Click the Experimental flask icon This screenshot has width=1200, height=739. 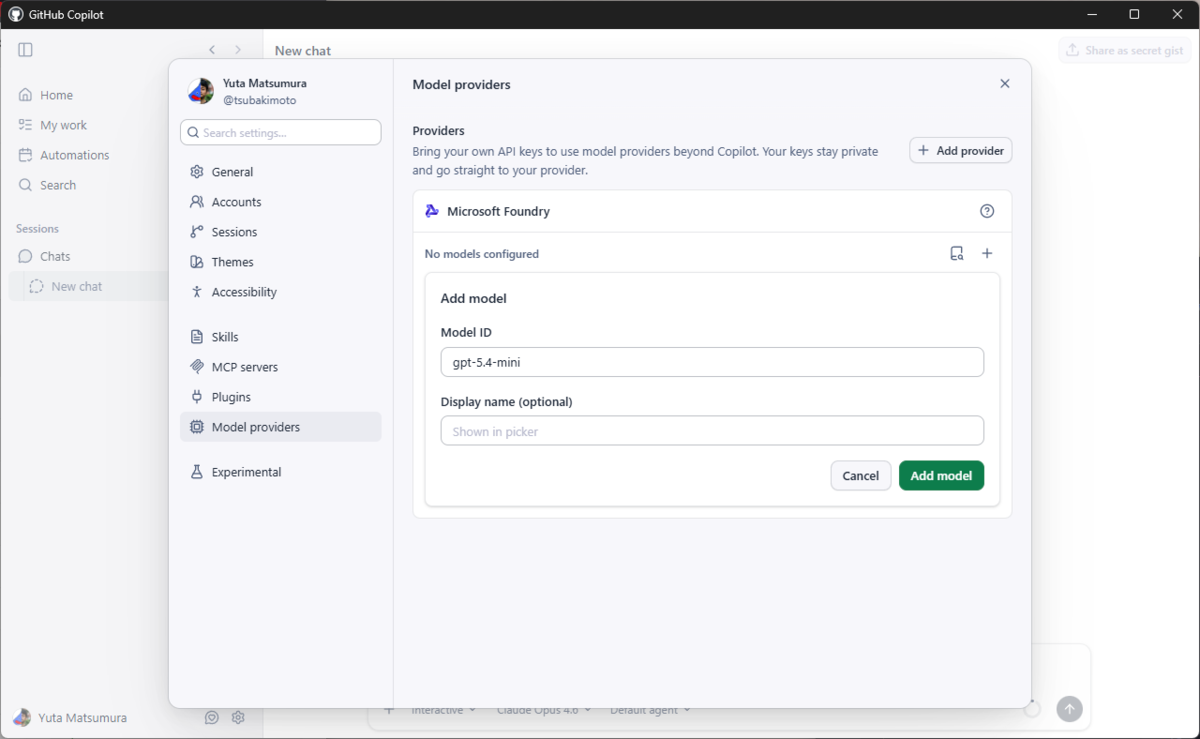197,472
